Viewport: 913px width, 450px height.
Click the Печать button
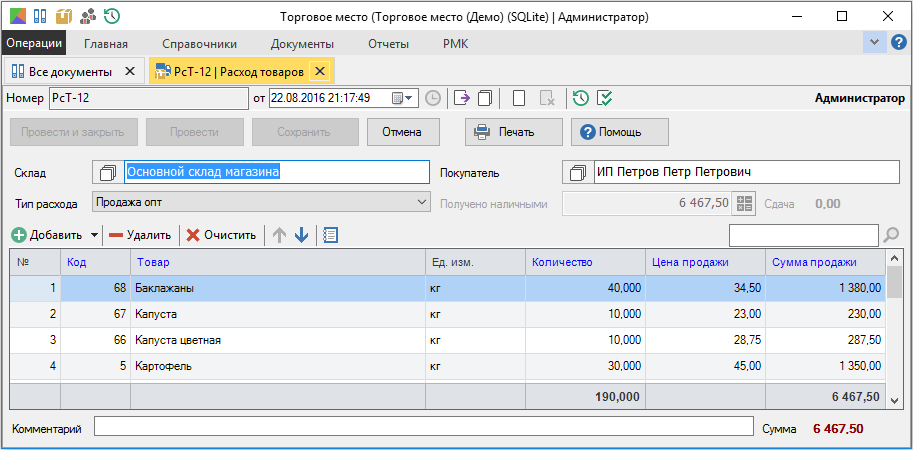[x=514, y=132]
